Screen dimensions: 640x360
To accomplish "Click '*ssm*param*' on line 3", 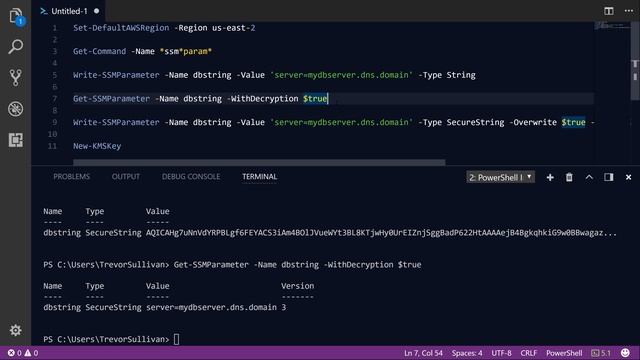I will [x=186, y=51].
